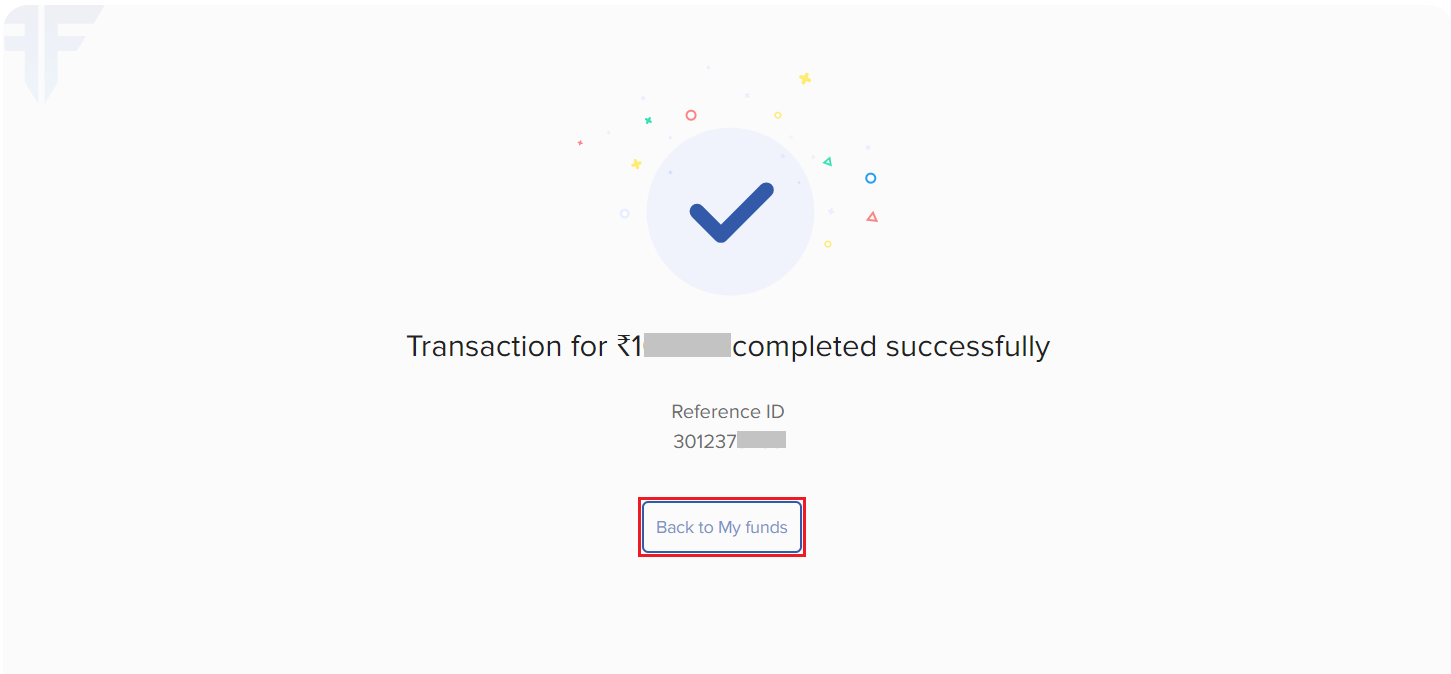Screen dimensions: 1451x674
Task: Click the blue ring confetti icon
Action: click(x=870, y=178)
